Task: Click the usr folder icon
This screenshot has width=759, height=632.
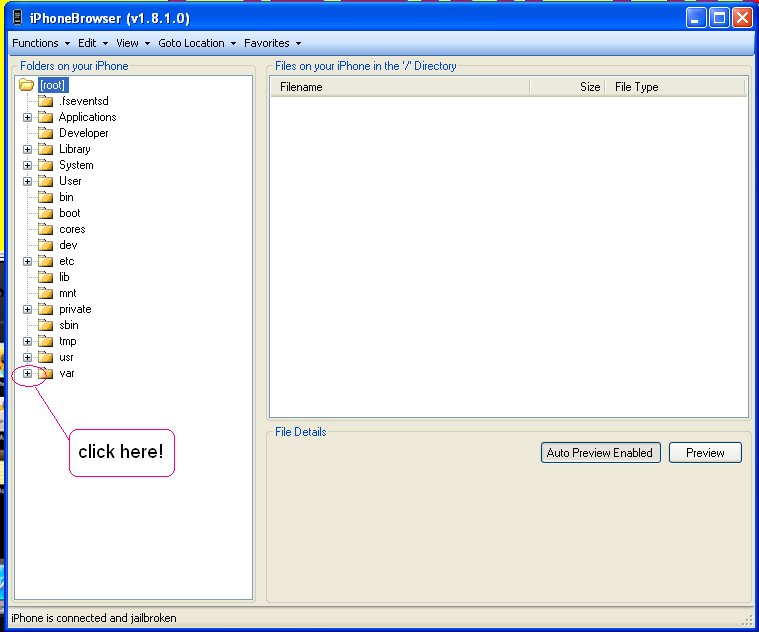Action: [x=46, y=357]
